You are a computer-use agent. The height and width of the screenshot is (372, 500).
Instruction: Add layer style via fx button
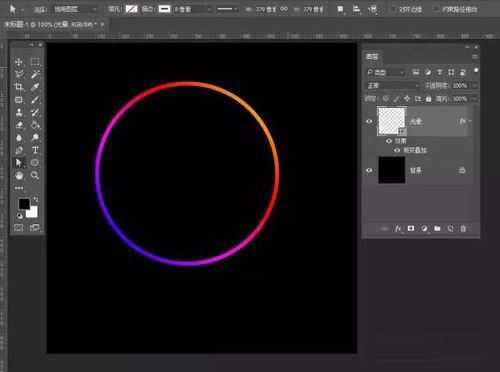coord(398,229)
